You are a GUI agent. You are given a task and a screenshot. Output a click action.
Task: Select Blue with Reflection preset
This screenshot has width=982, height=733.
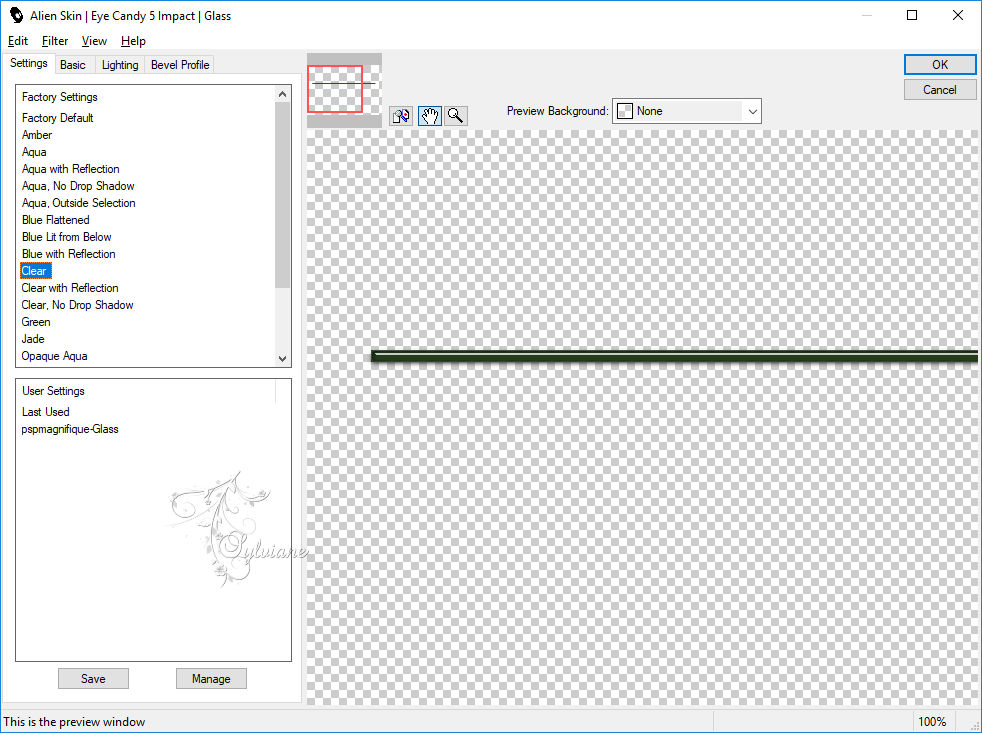click(68, 253)
